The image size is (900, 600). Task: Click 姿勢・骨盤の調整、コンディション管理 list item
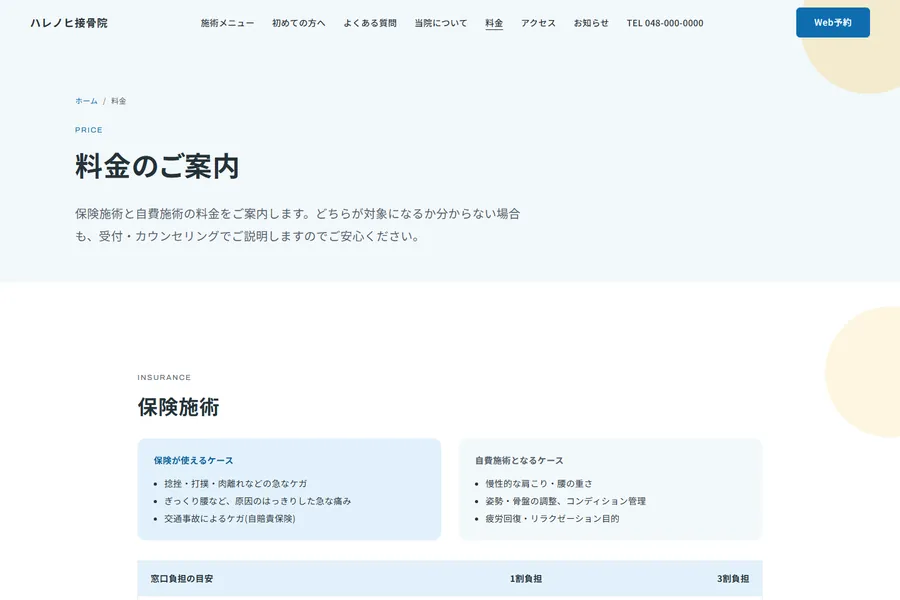pyautogui.click(x=565, y=501)
